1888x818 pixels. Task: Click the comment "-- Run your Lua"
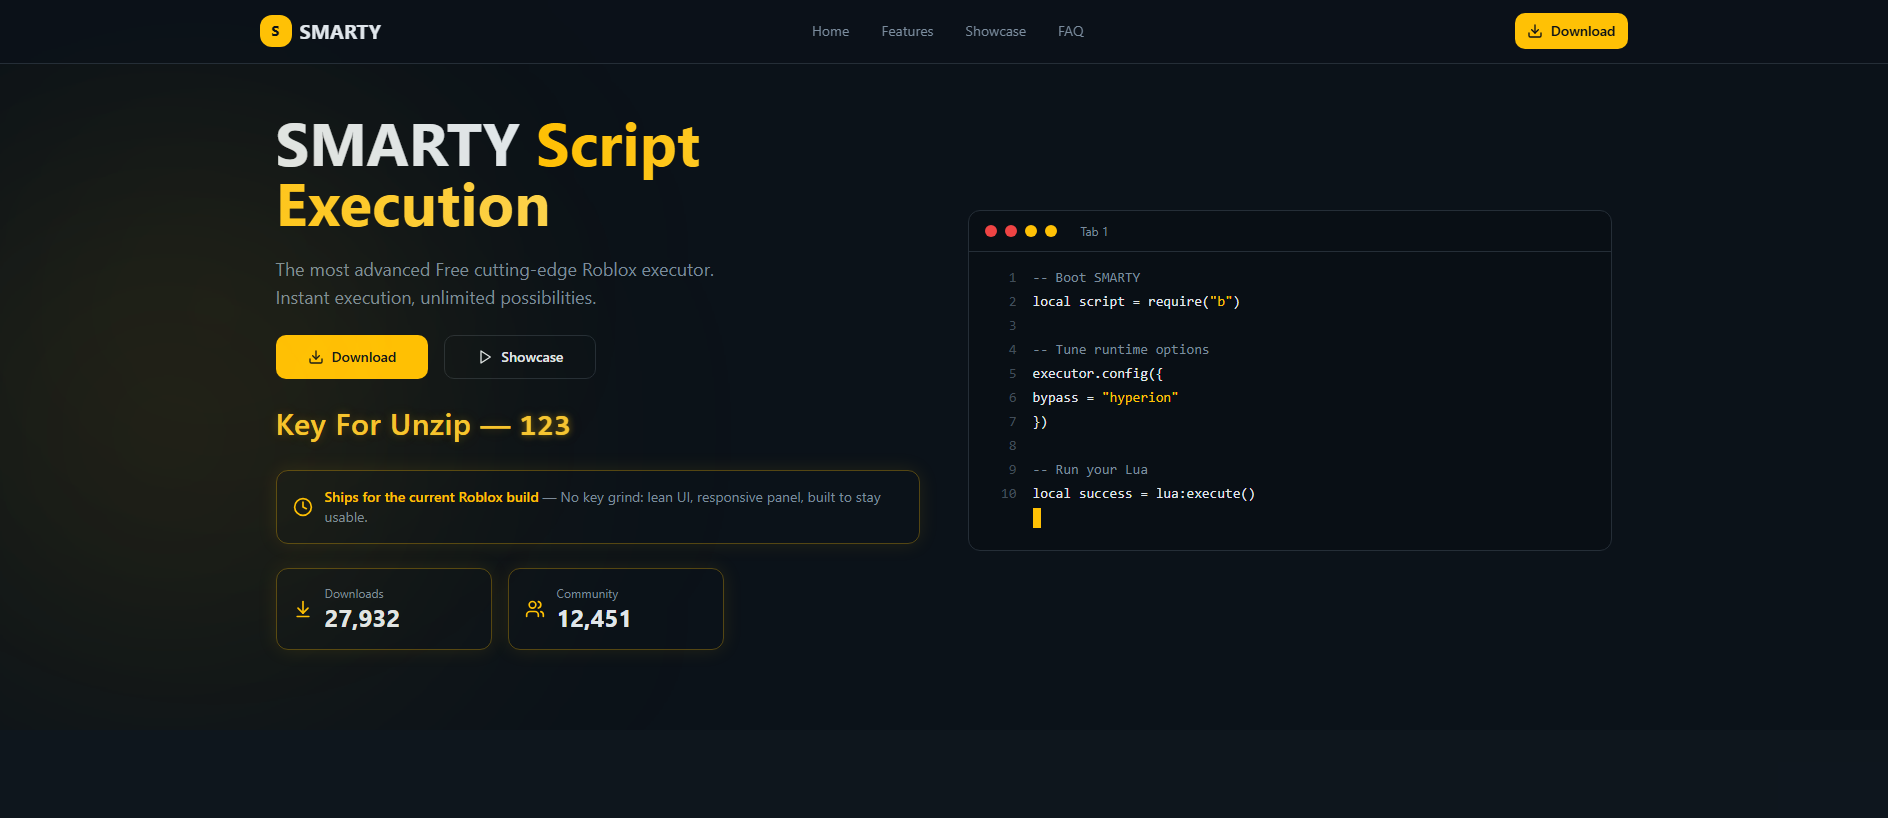click(x=1090, y=470)
